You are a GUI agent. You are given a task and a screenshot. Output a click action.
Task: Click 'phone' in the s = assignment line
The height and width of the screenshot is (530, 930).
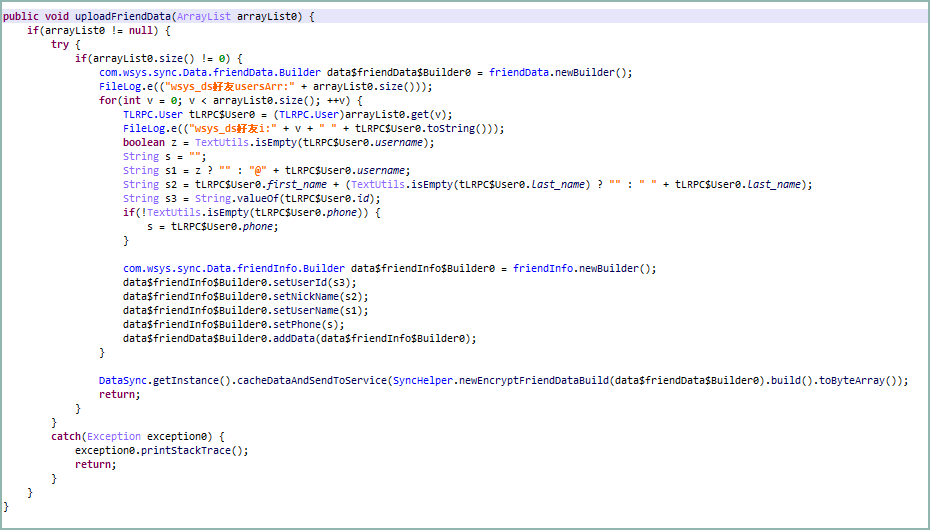(258, 226)
